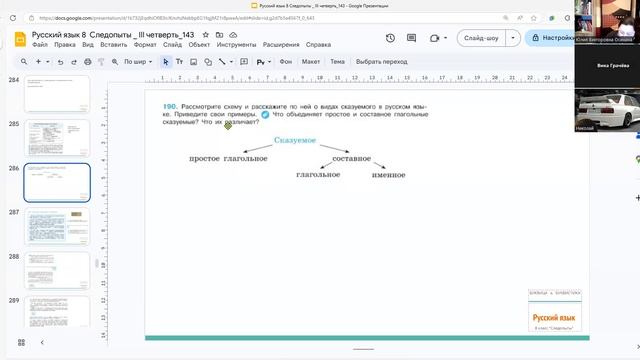Select slide 287 thumbnail
The width and height of the screenshot is (640, 360).
point(57,227)
